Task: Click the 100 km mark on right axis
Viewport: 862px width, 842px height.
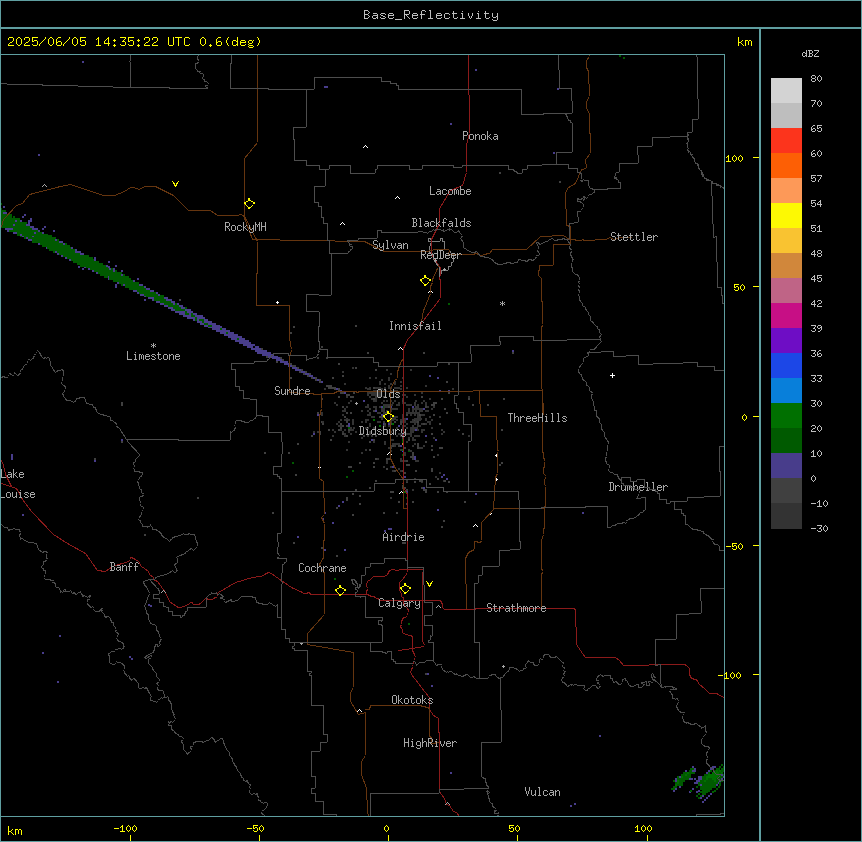Action: [x=734, y=158]
